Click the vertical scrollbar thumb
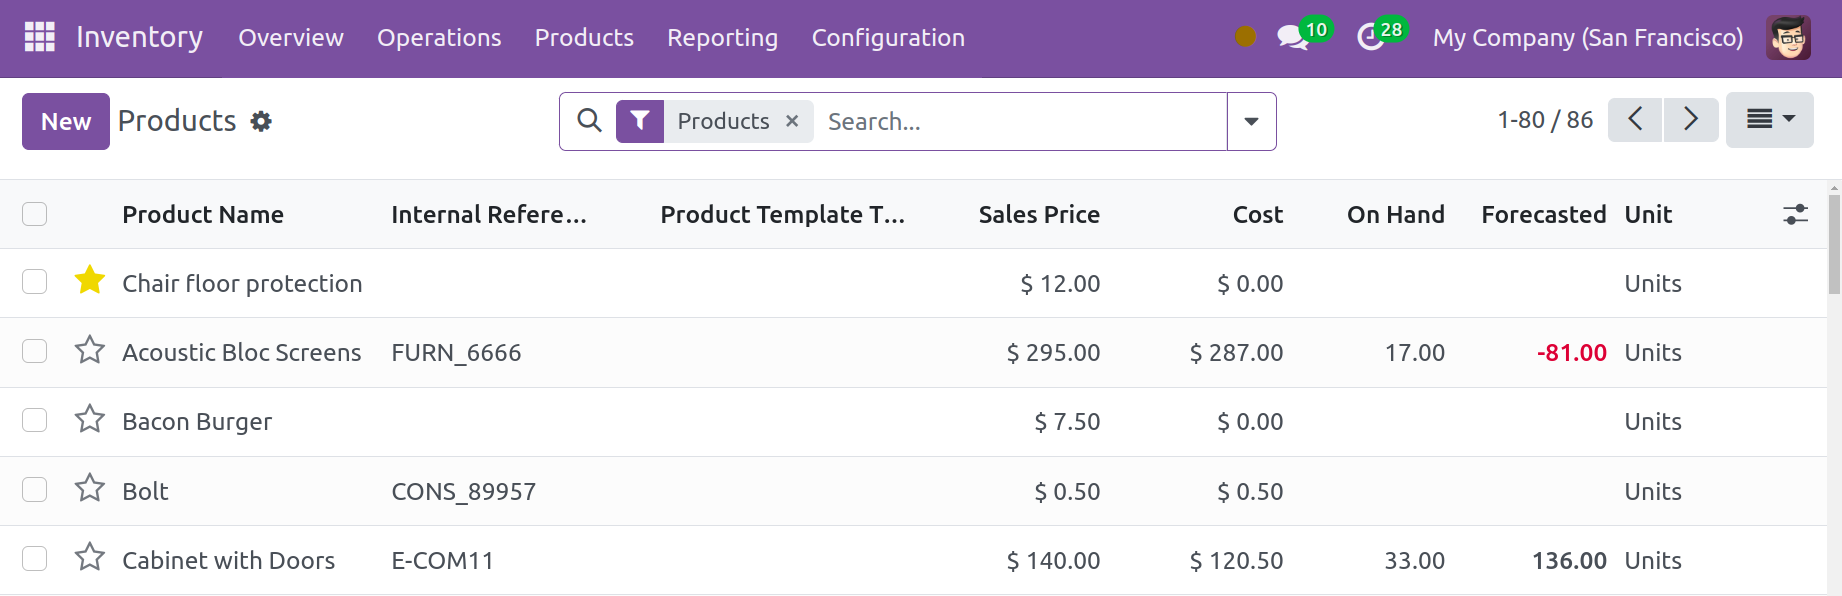 1834,245
